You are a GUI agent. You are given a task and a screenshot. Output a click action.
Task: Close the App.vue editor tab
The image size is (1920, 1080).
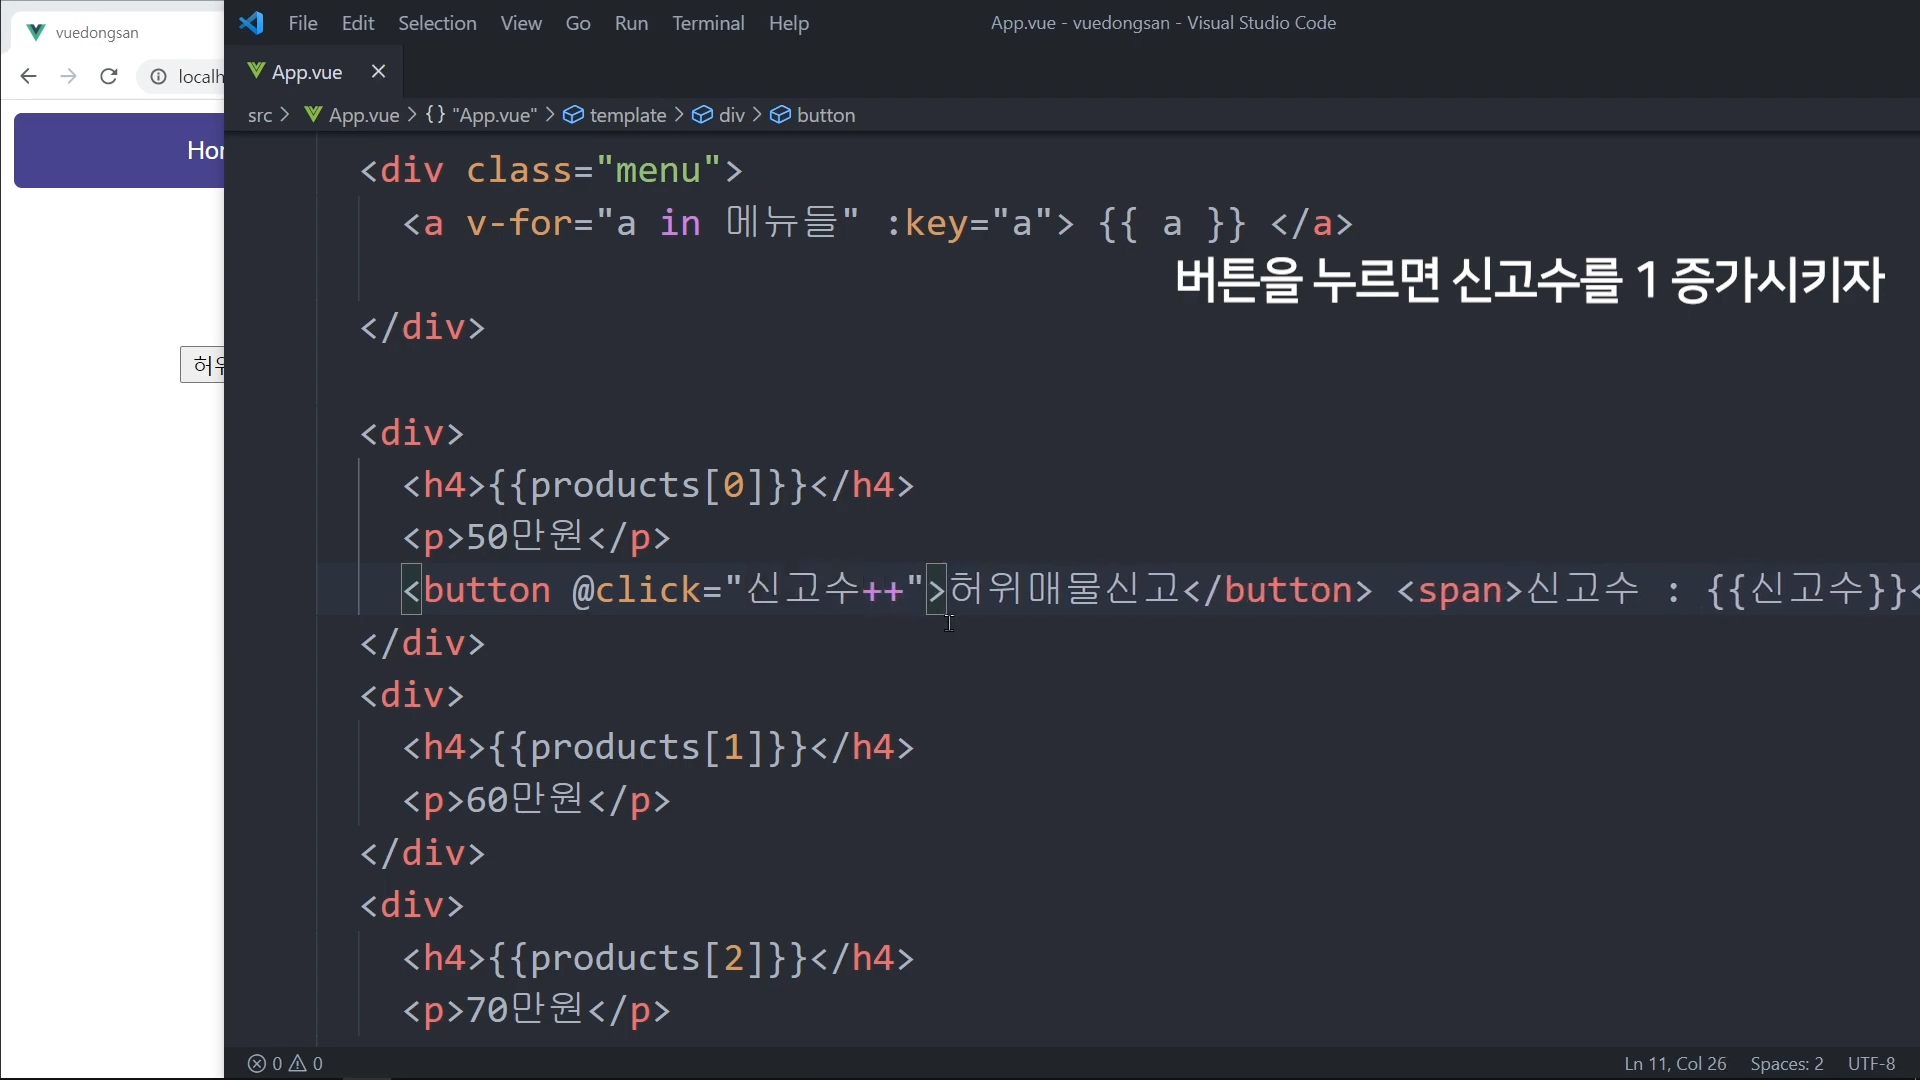tap(378, 71)
